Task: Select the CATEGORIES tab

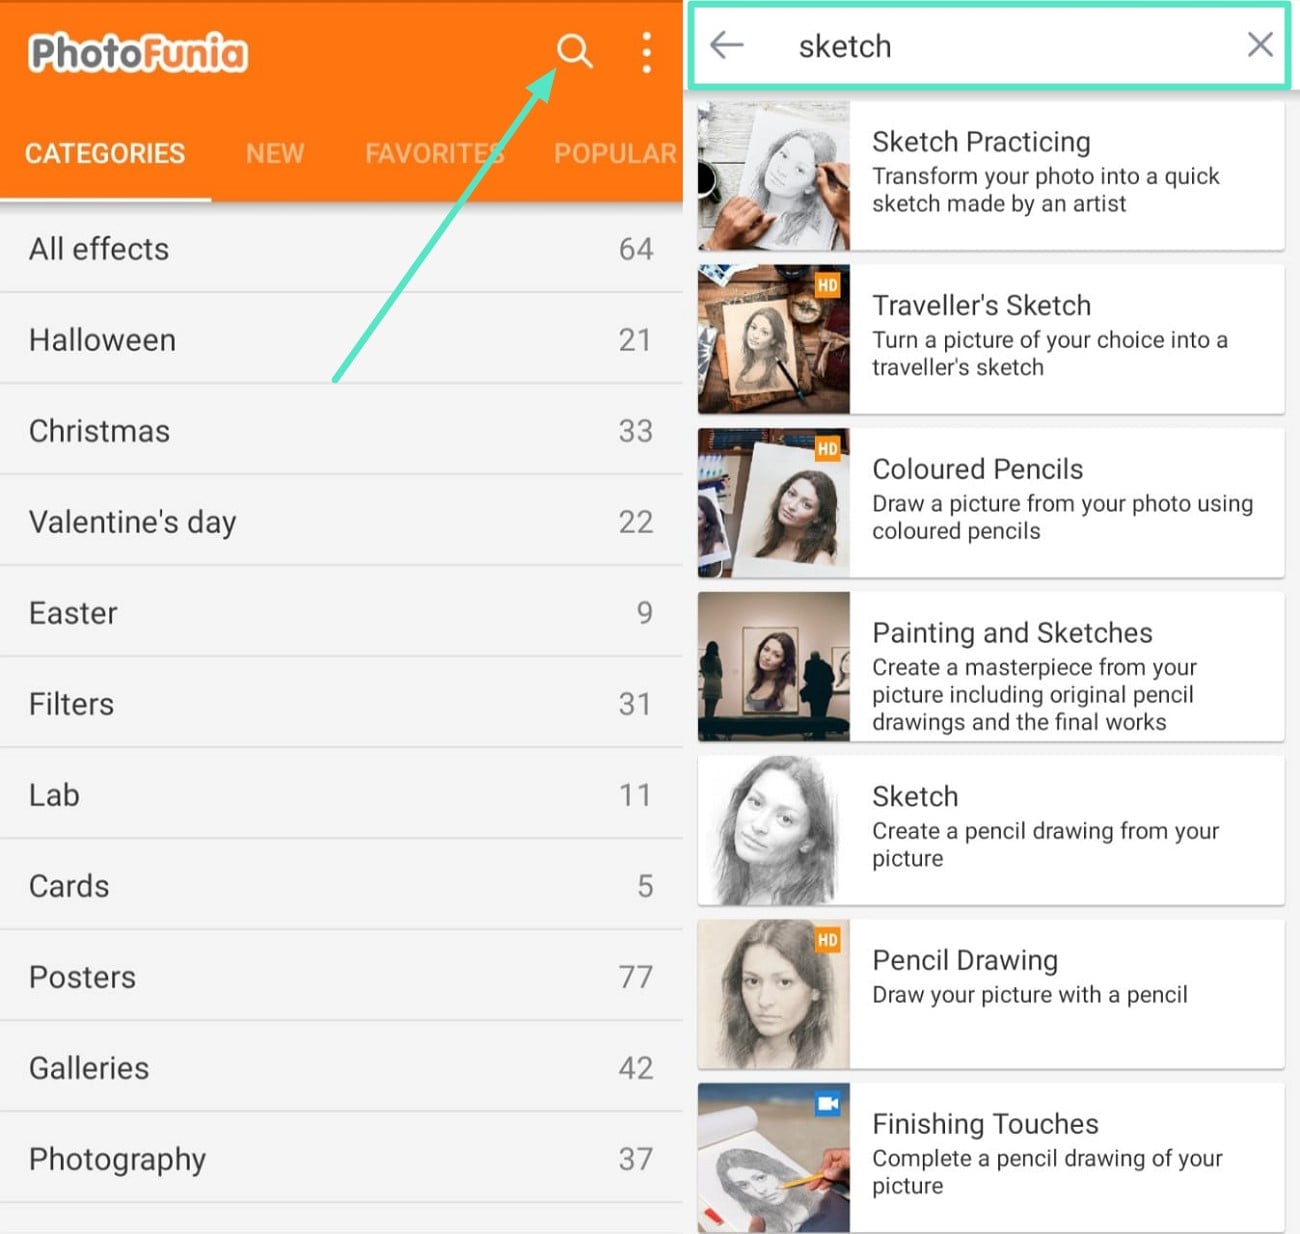Action: click(105, 153)
